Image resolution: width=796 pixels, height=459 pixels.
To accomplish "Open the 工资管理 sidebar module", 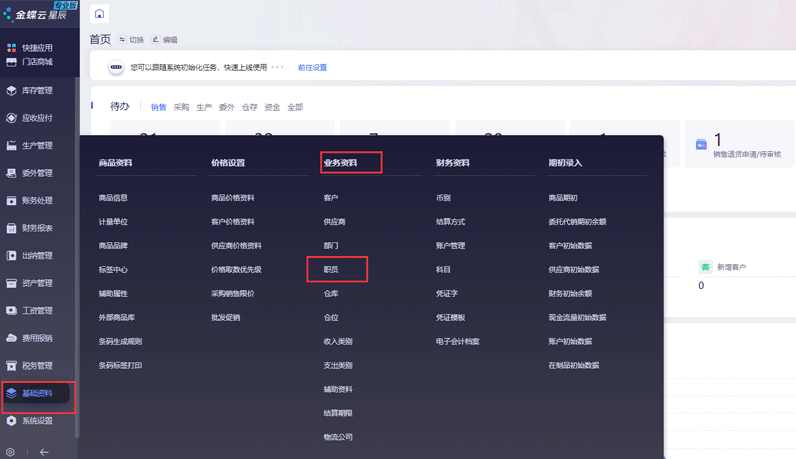I will point(37,310).
